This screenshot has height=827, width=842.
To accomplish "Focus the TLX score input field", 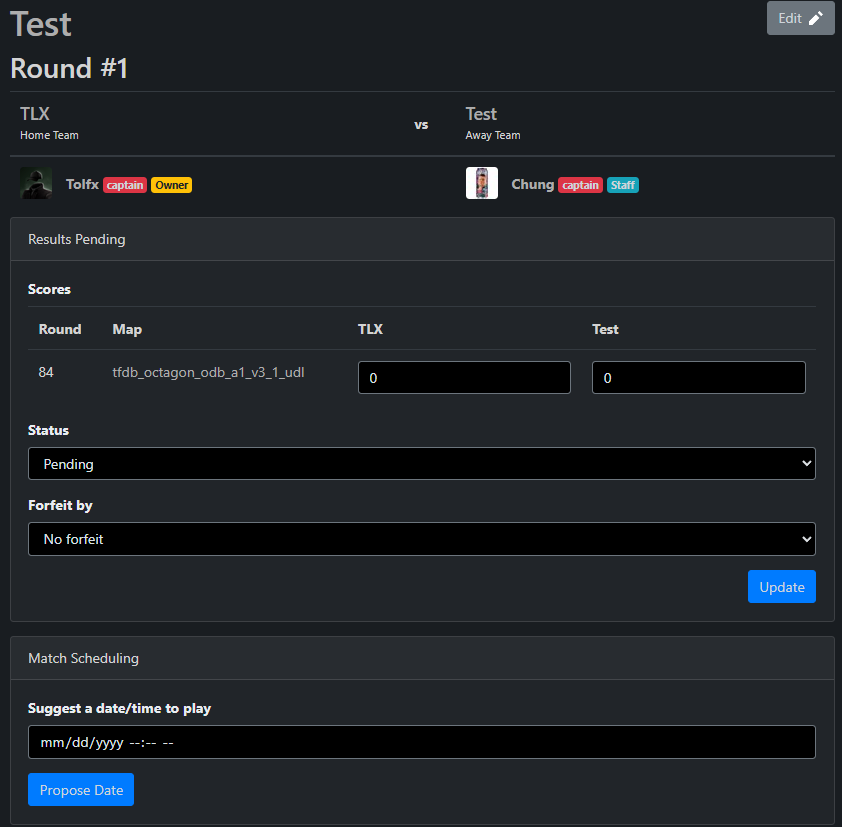I will [464, 378].
